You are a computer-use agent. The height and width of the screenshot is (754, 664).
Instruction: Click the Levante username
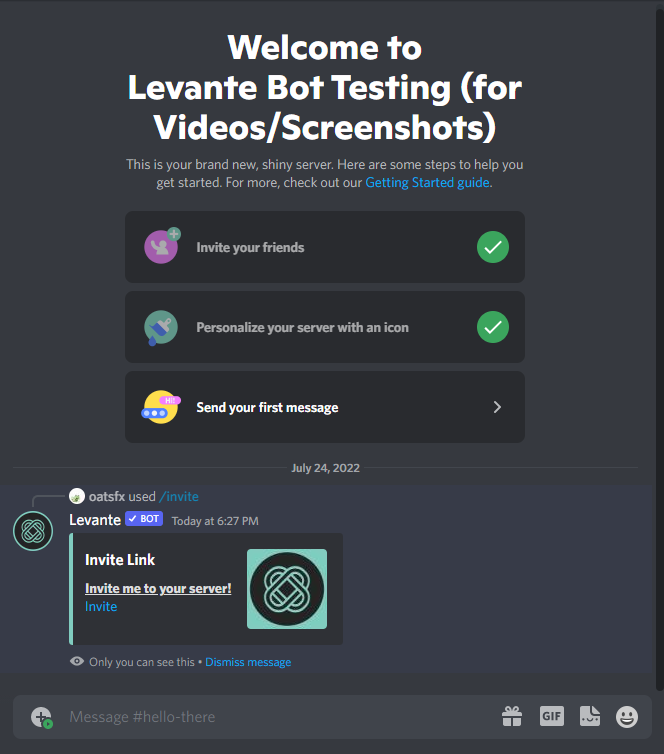pos(95,520)
